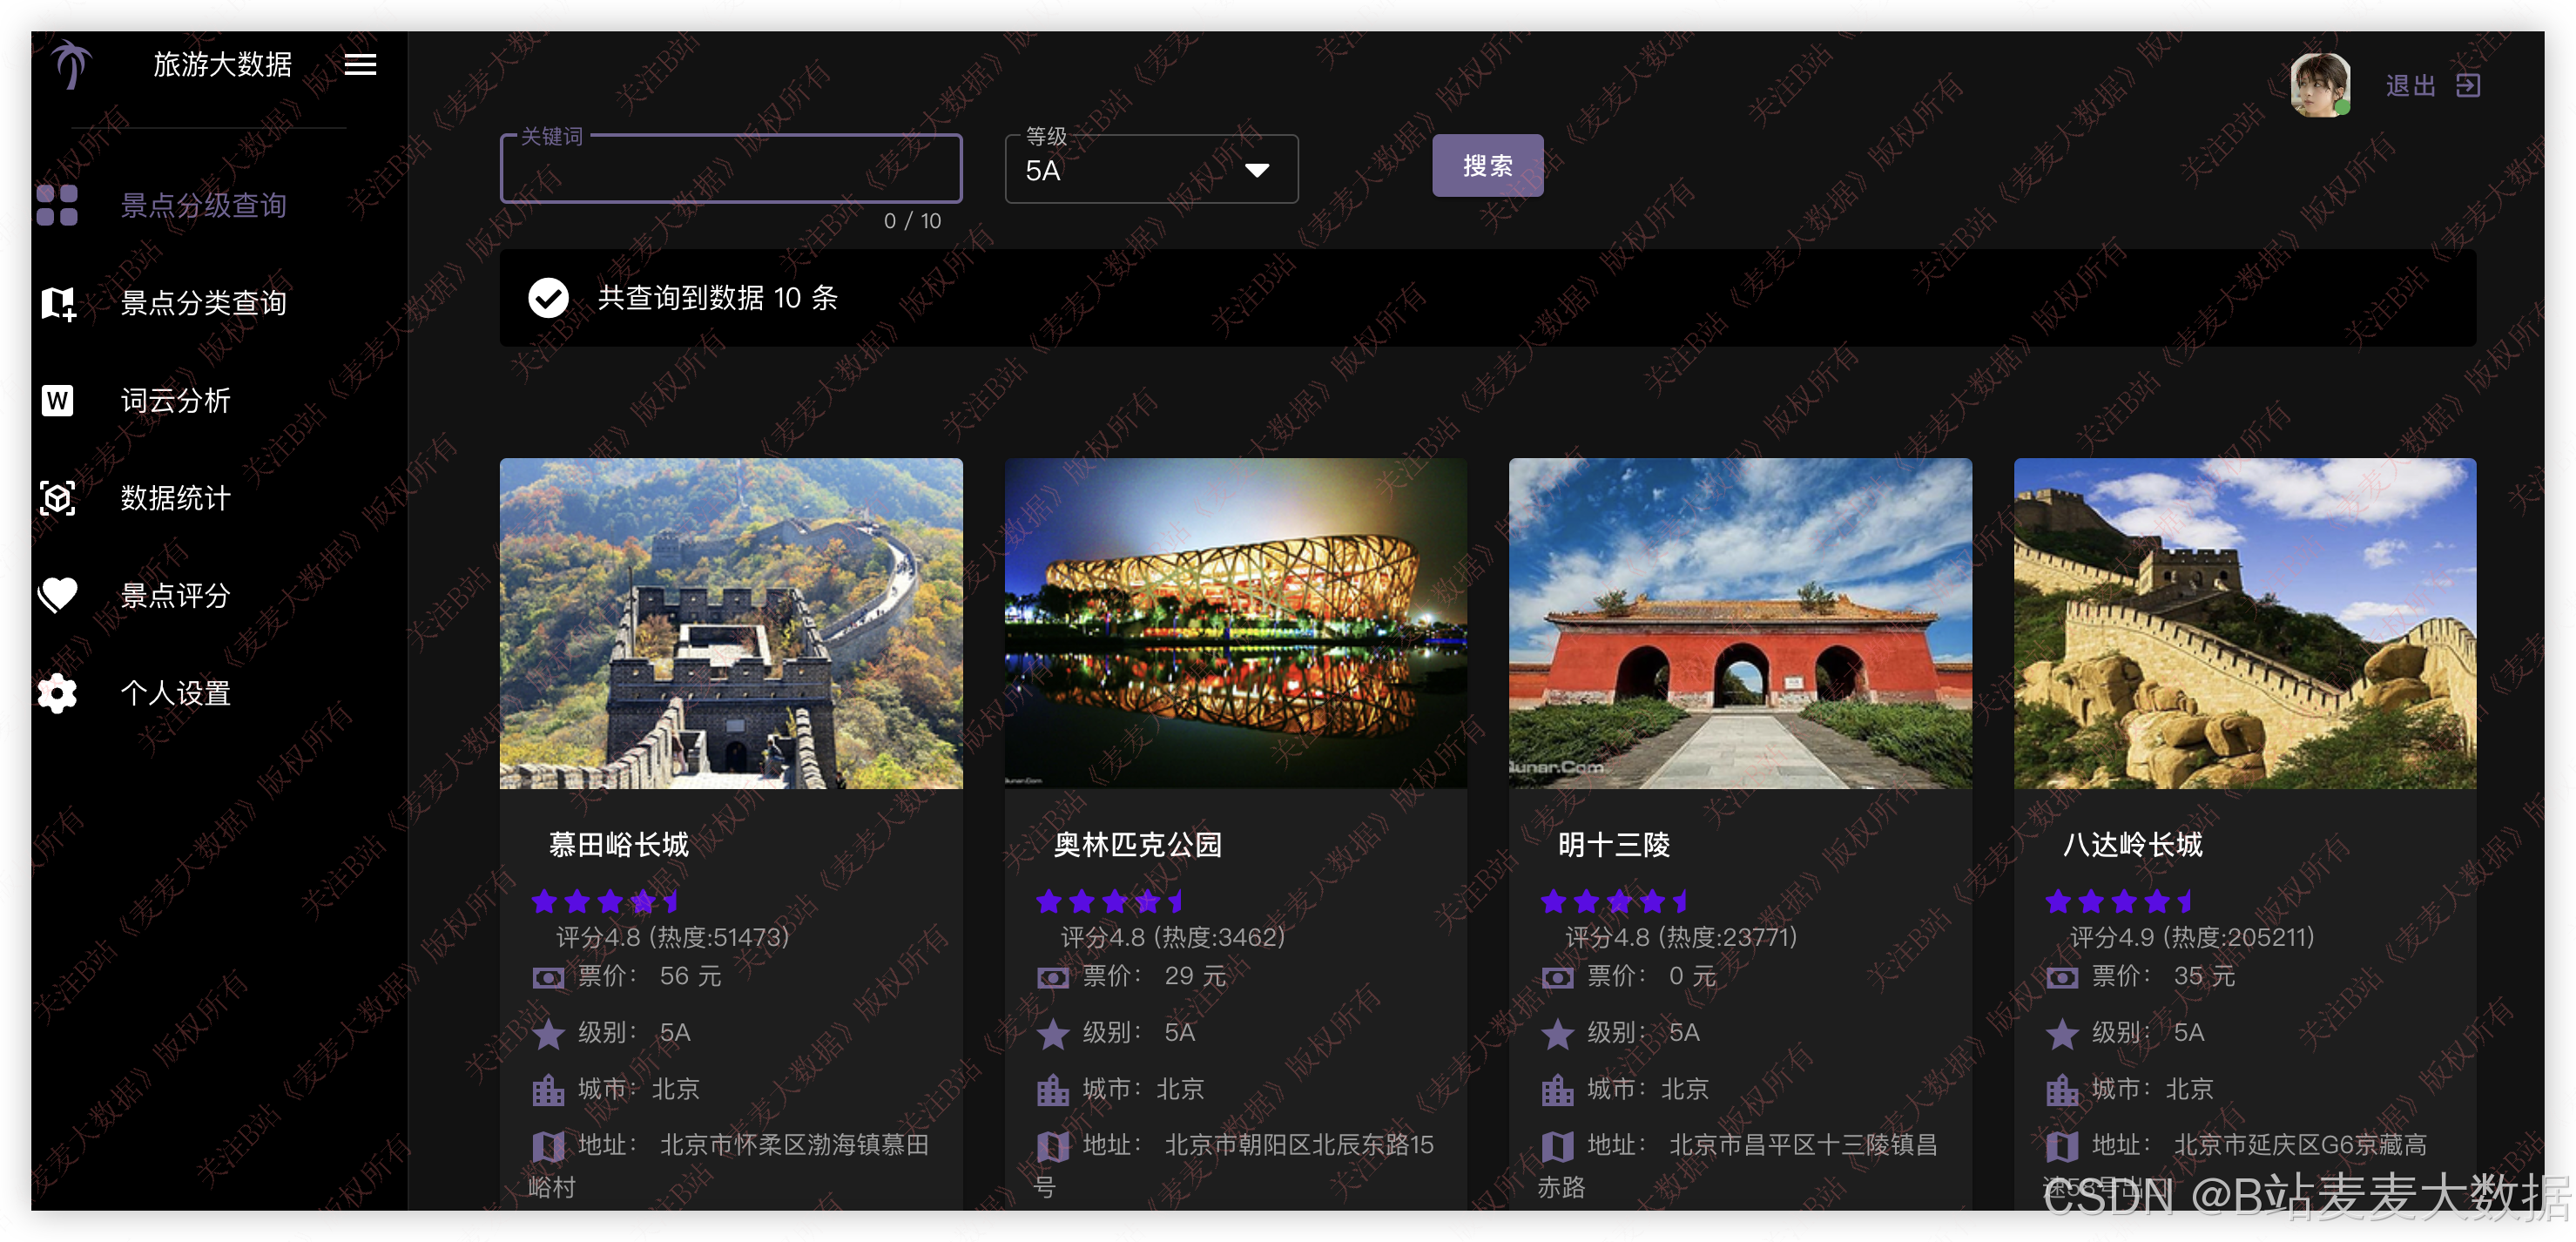Click address 北京市怀柔区渤海镇慕田峪村

click(x=730, y=1166)
